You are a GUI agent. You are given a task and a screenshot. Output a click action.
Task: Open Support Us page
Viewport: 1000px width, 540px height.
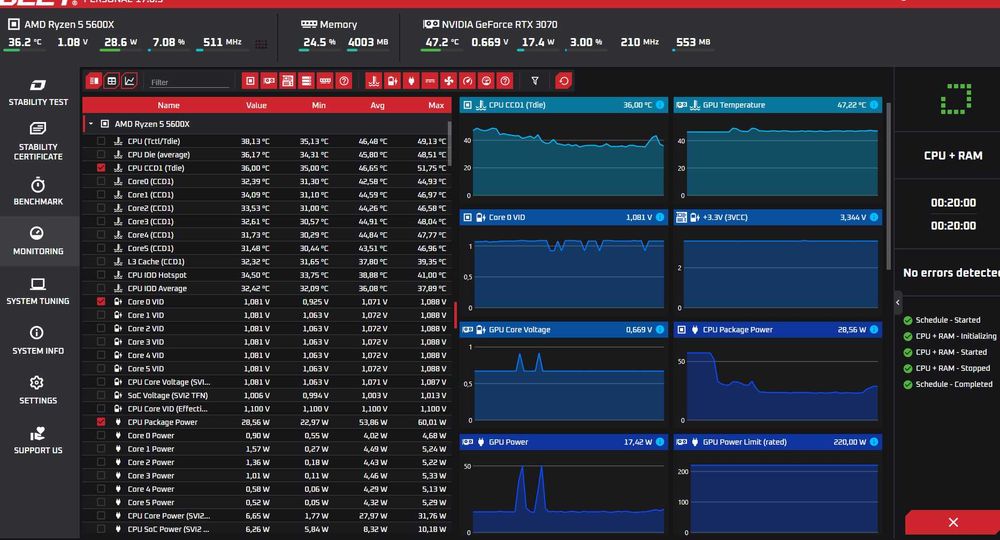point(38,440)
